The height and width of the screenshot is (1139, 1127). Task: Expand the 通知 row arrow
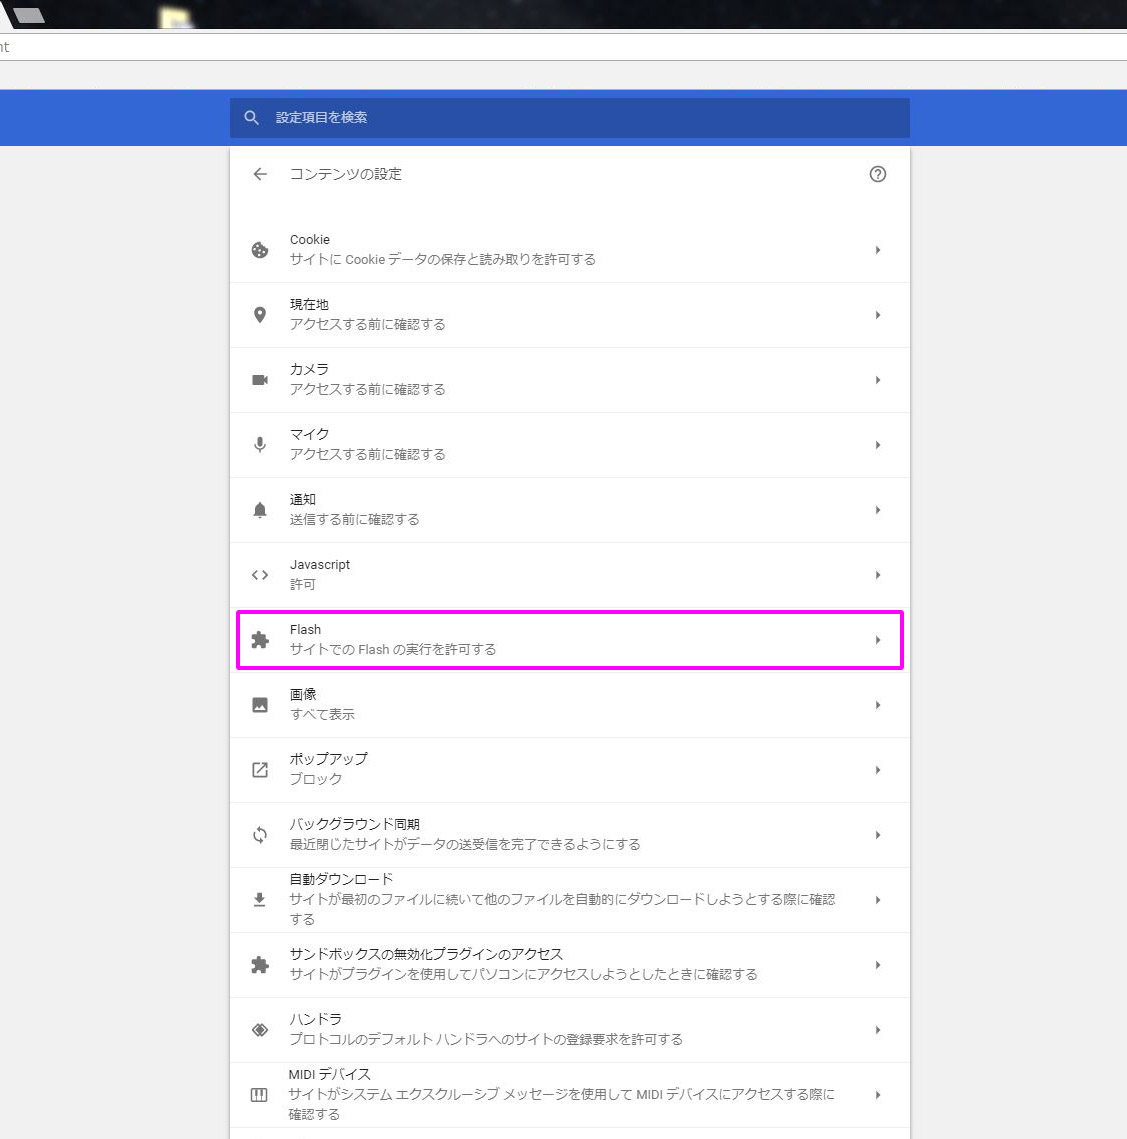coord(878,510)
